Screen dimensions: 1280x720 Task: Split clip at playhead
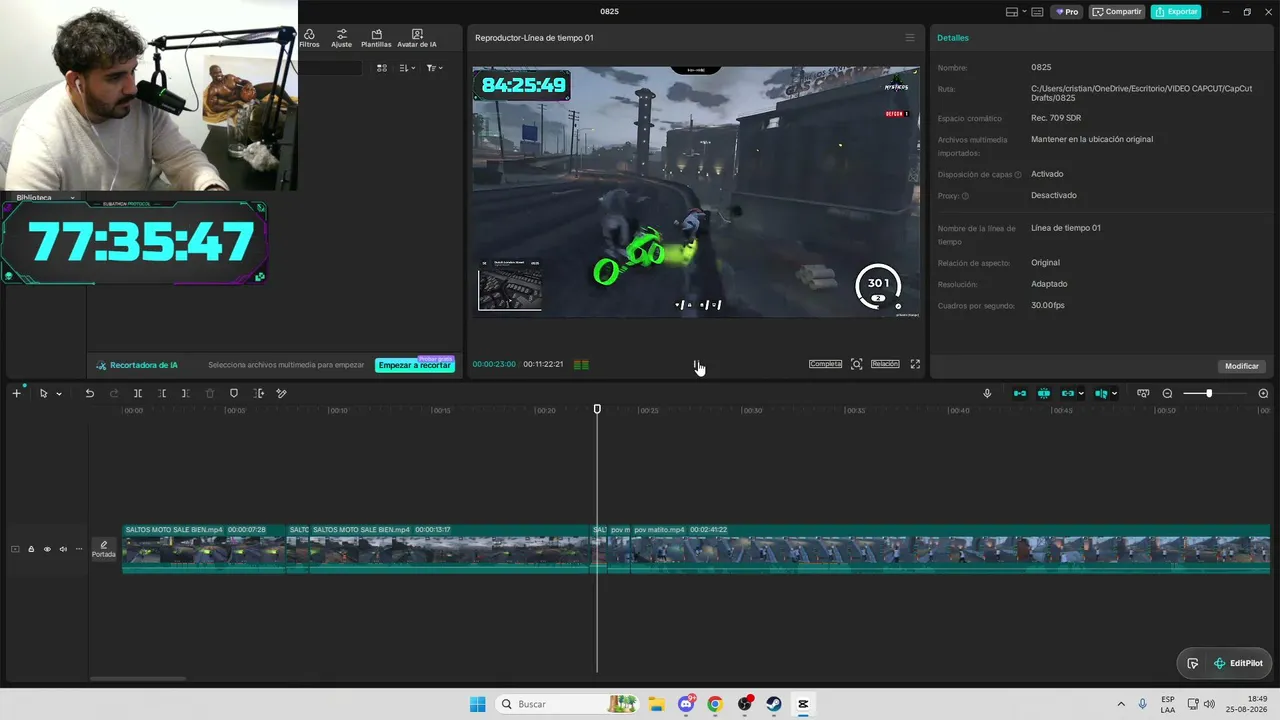coord(138,393)
